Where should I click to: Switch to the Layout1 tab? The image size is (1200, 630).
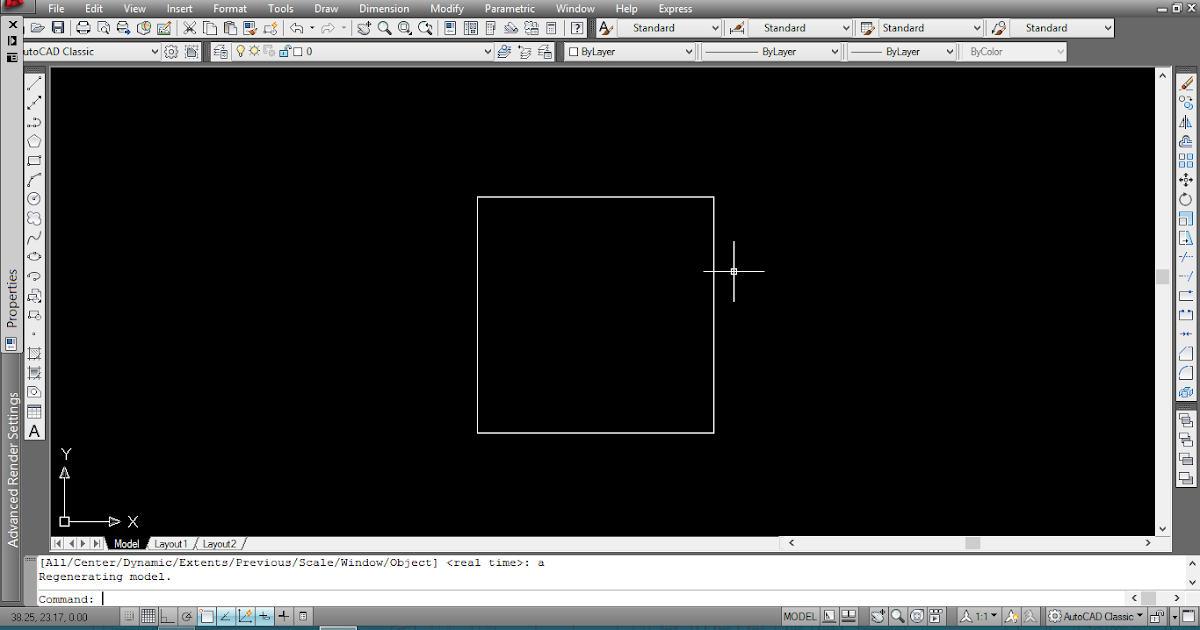[170, 543]
